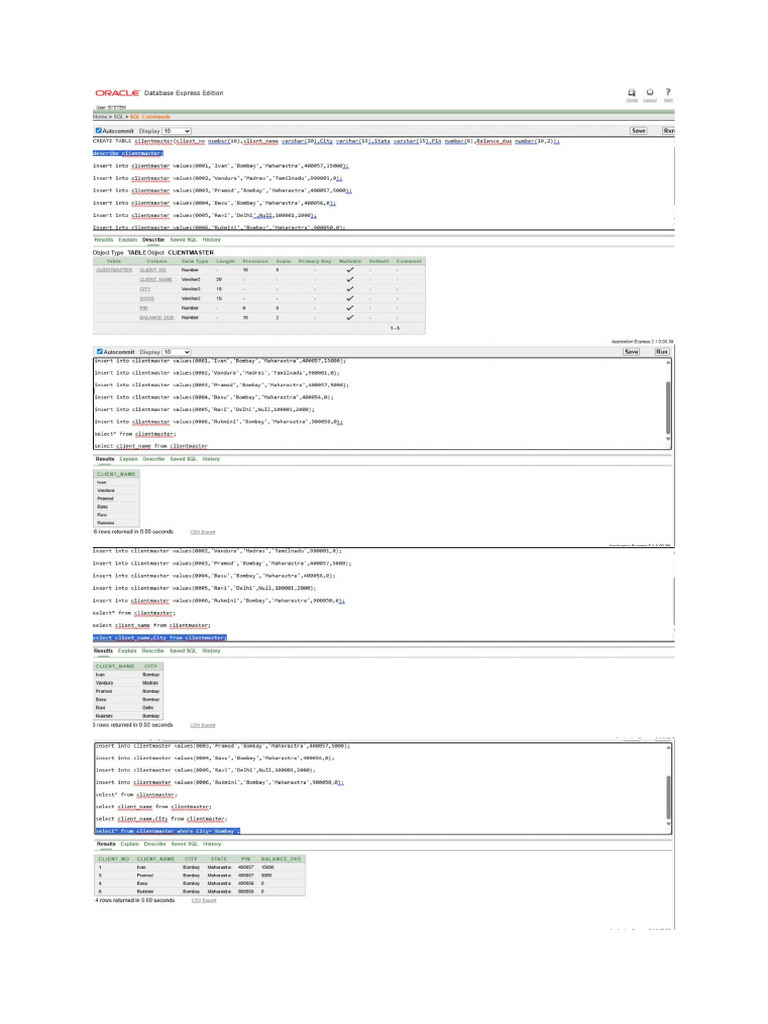Screen dimensions: 768x1024
Task: Open the Help question mark icon
Action: [668, 95]
